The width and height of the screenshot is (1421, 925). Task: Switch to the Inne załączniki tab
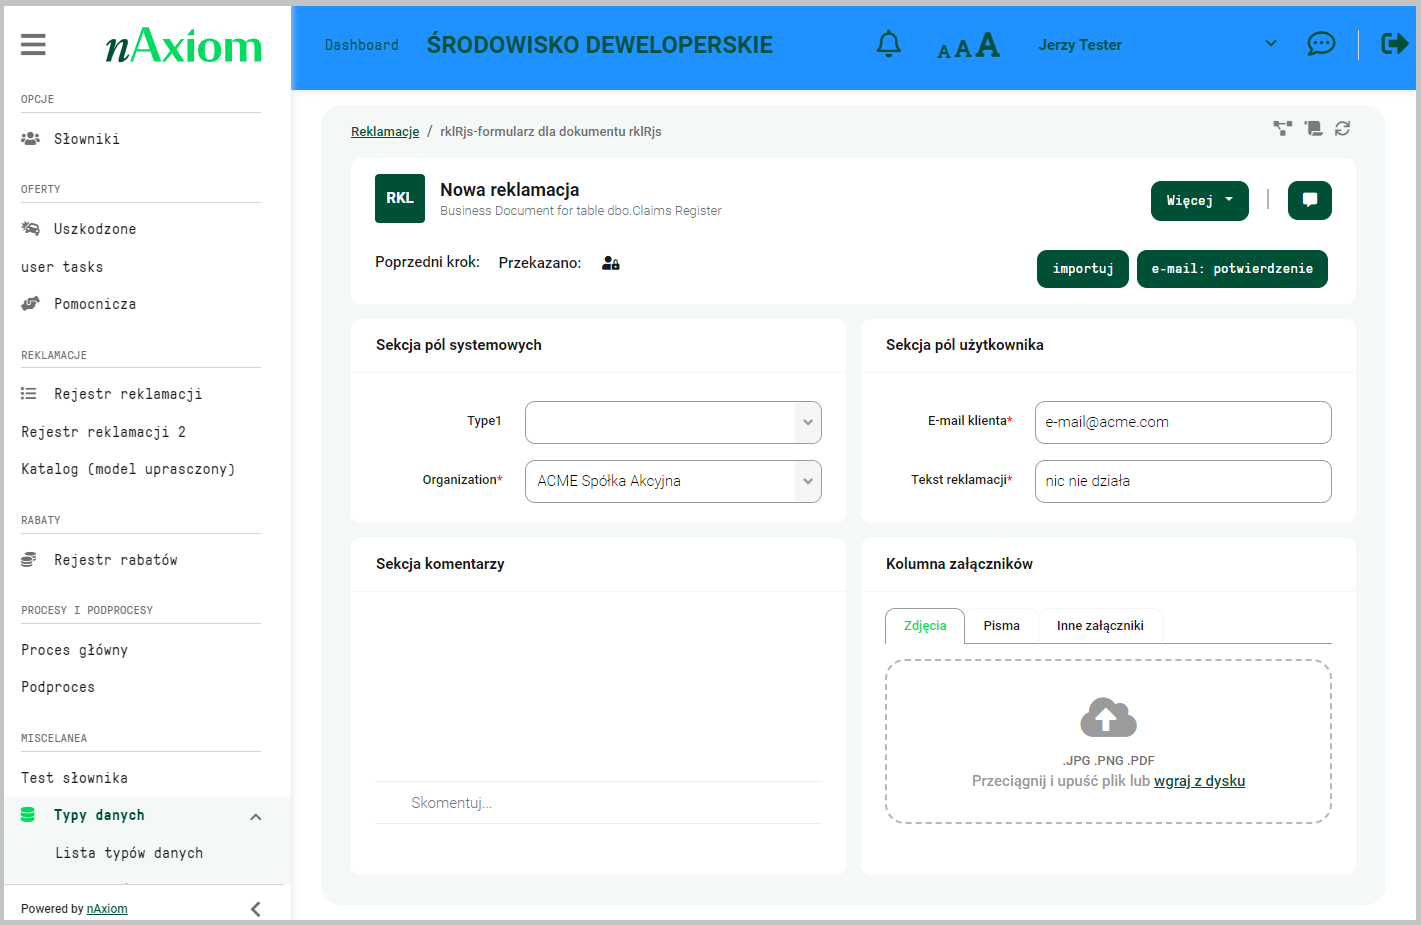pyautogui.click(x=1099, y=625)
